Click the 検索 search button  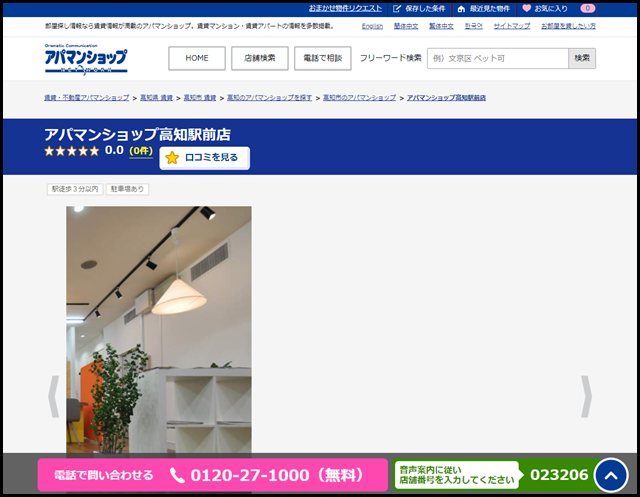click(582, 58)
